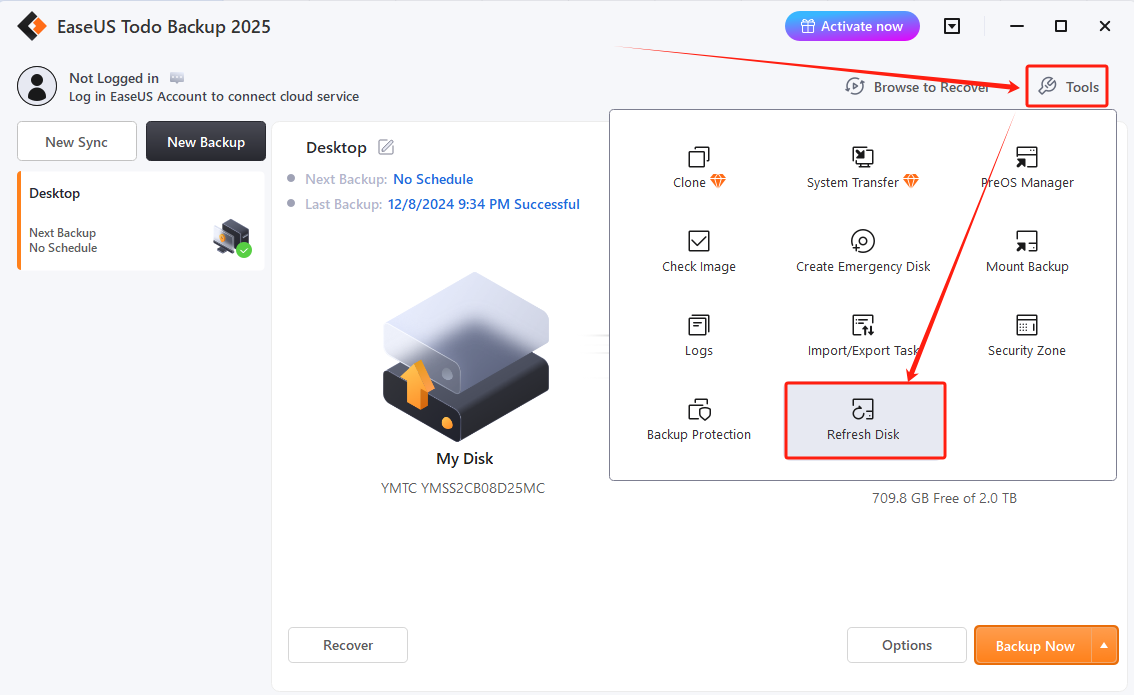Click the EaseUS Todo Backup logo icon
1134x695 pixels.
32,26
